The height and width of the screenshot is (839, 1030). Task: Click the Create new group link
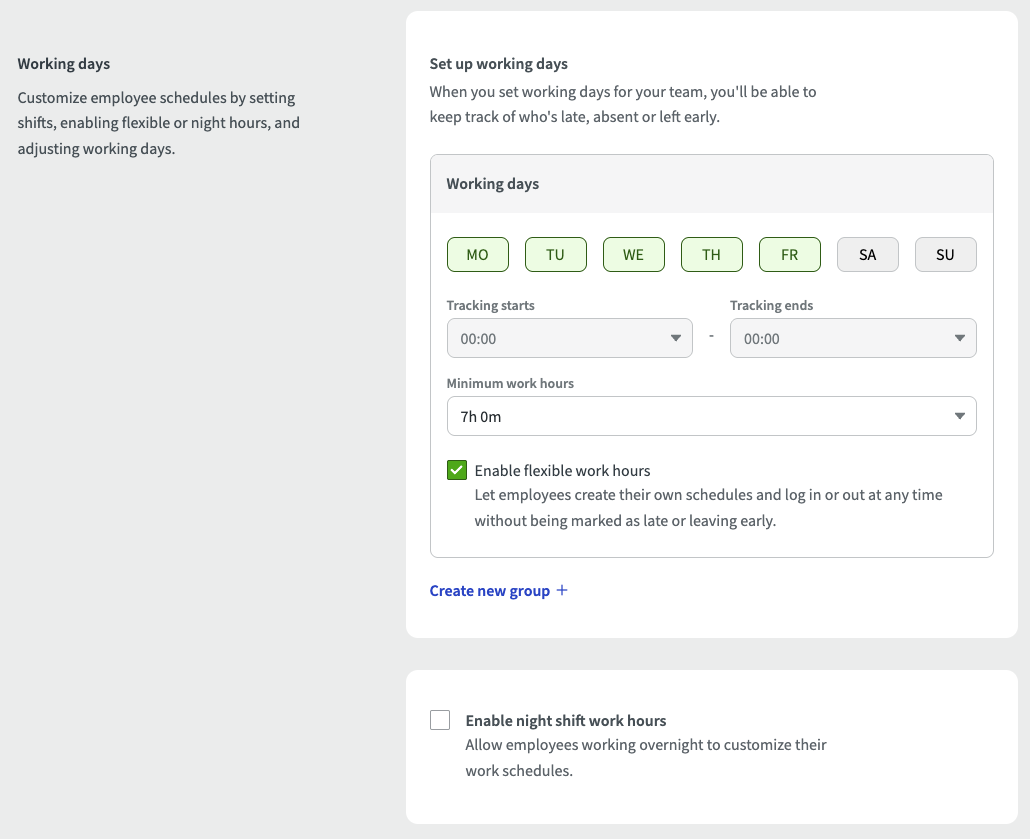pyautogui.click(x=490, y=591)
